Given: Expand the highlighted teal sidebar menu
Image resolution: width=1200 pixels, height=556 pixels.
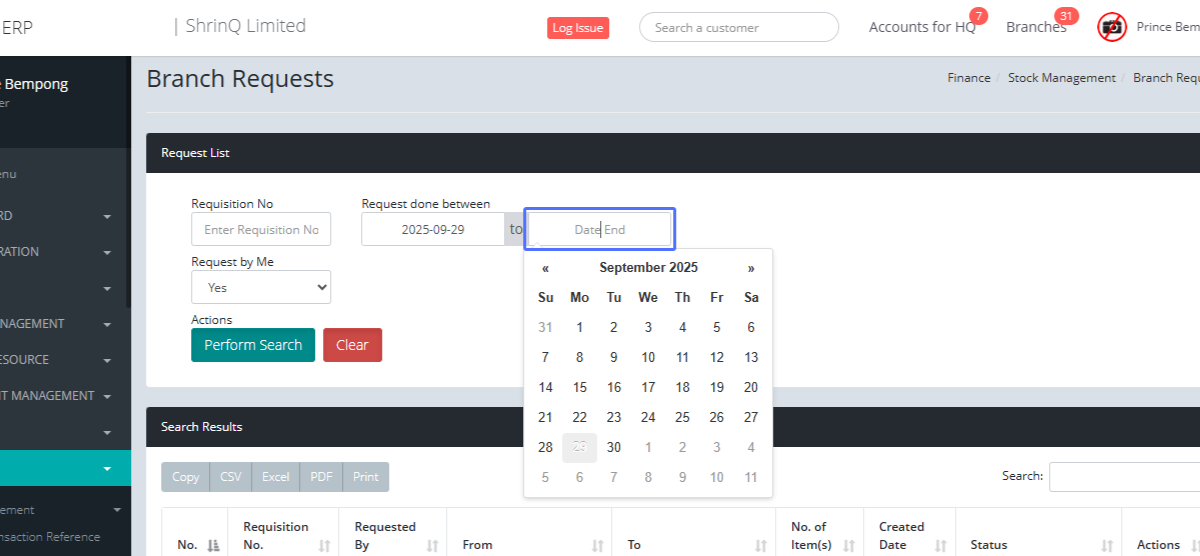Looking at the screenshot, I should (x=106, y=468).
